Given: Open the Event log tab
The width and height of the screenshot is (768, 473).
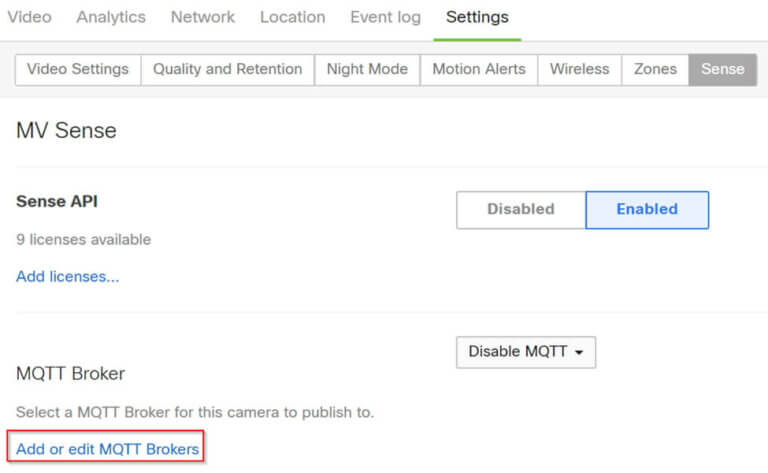Looking at the screenshot, I should pyautogui.click(x=385, y=17).
